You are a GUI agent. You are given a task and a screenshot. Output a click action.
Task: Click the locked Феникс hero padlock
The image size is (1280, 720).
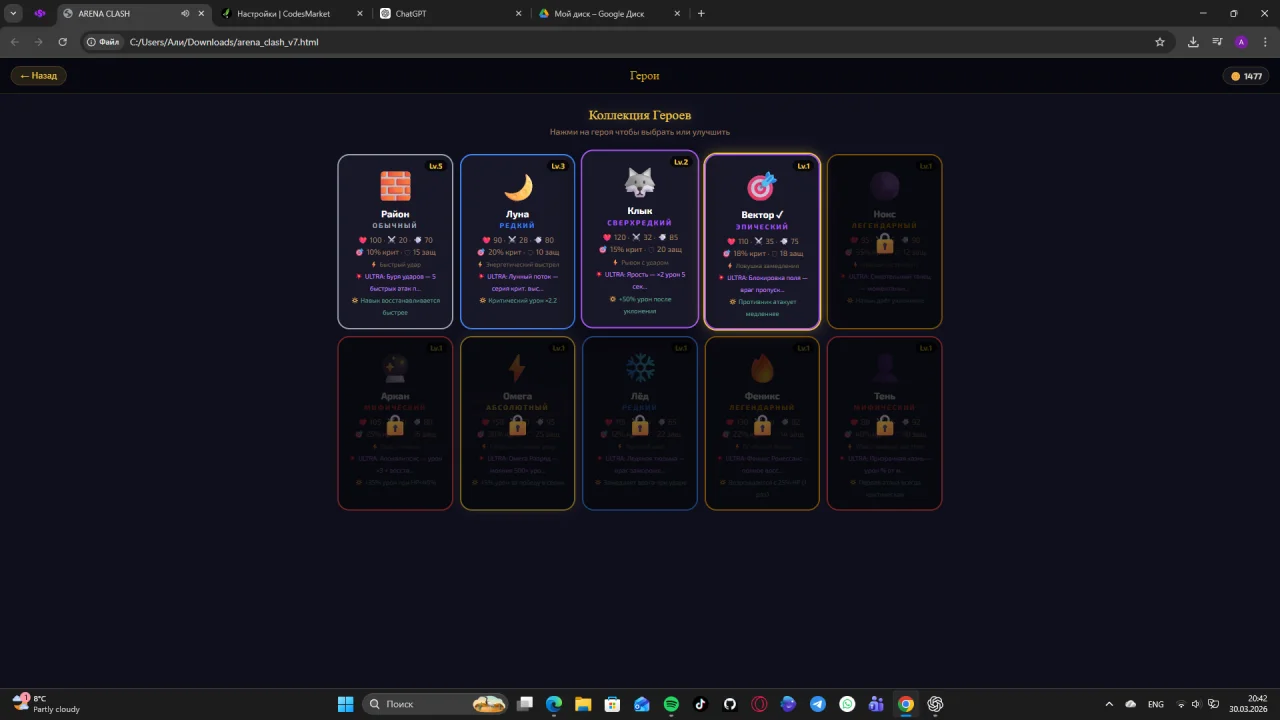pyautogui.click(x=762, y=426)
